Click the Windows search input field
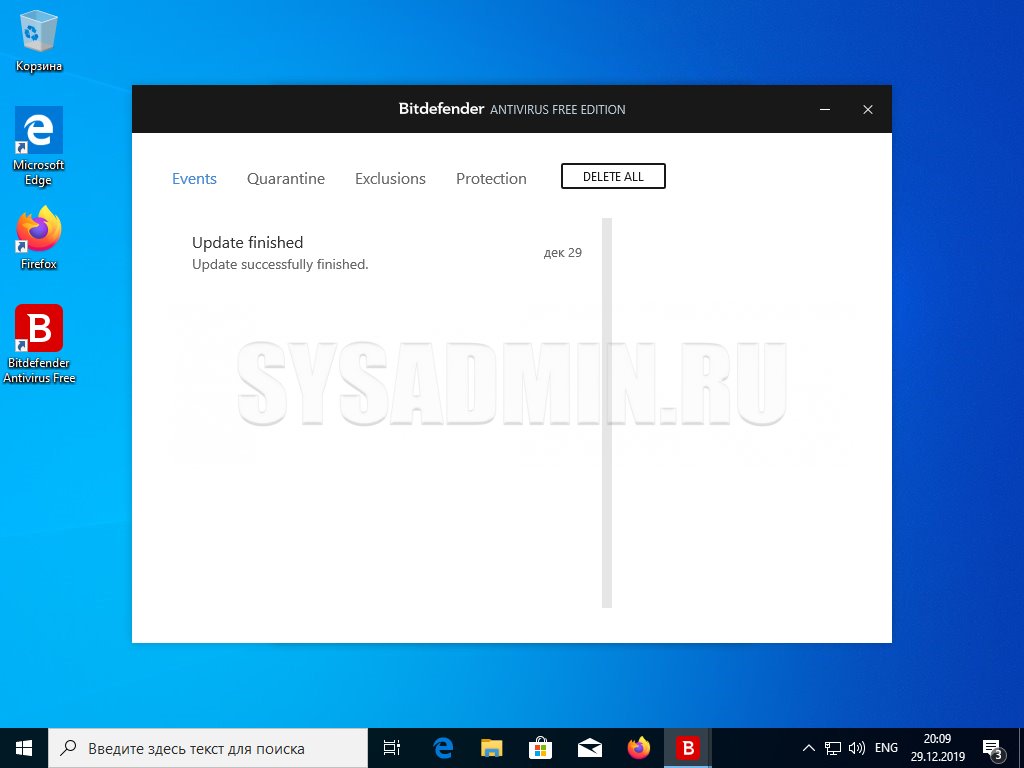1024x768 pixels. (x=210, y=748)
